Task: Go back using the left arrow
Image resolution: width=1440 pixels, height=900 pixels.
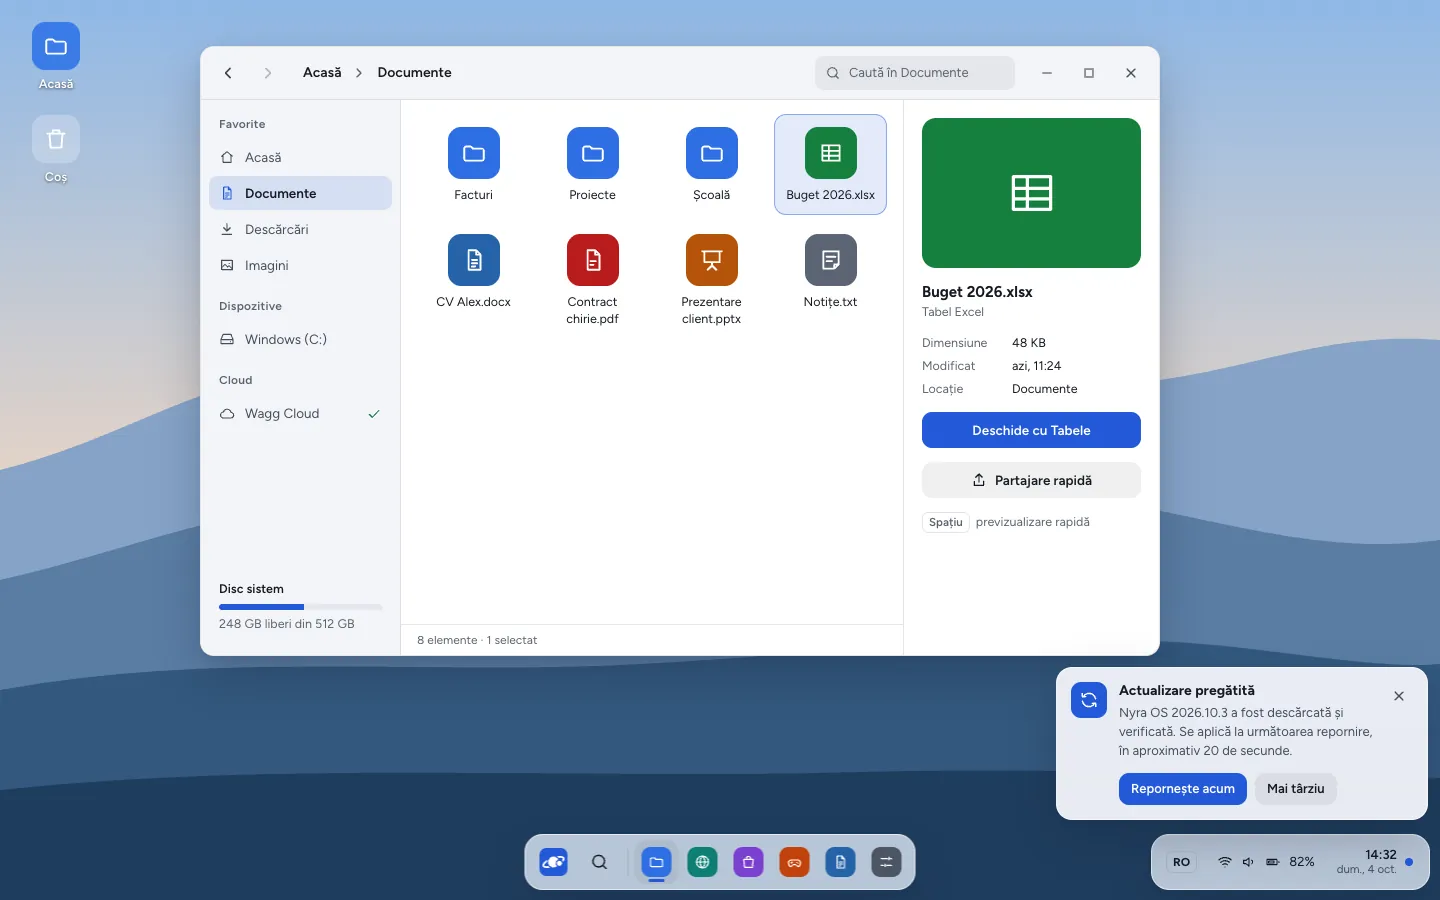Action: (x=228, y=73)
